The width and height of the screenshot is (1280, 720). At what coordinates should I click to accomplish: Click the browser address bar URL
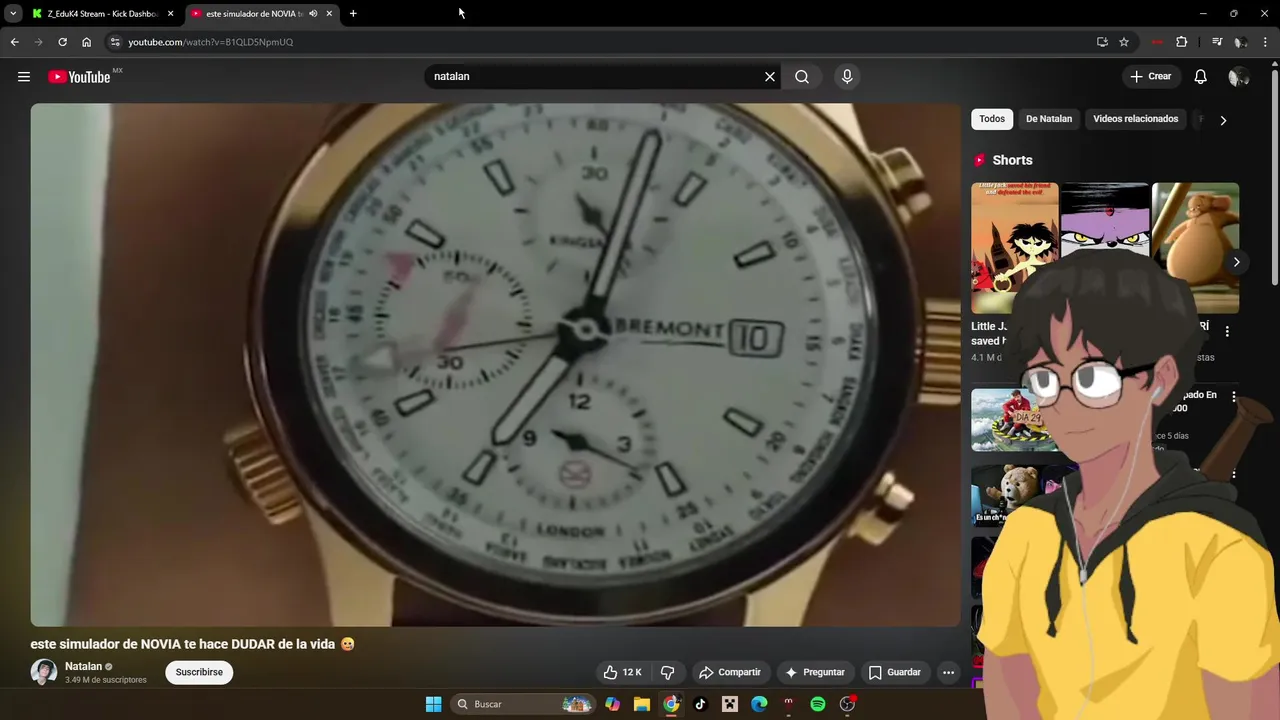coord(210,42)
